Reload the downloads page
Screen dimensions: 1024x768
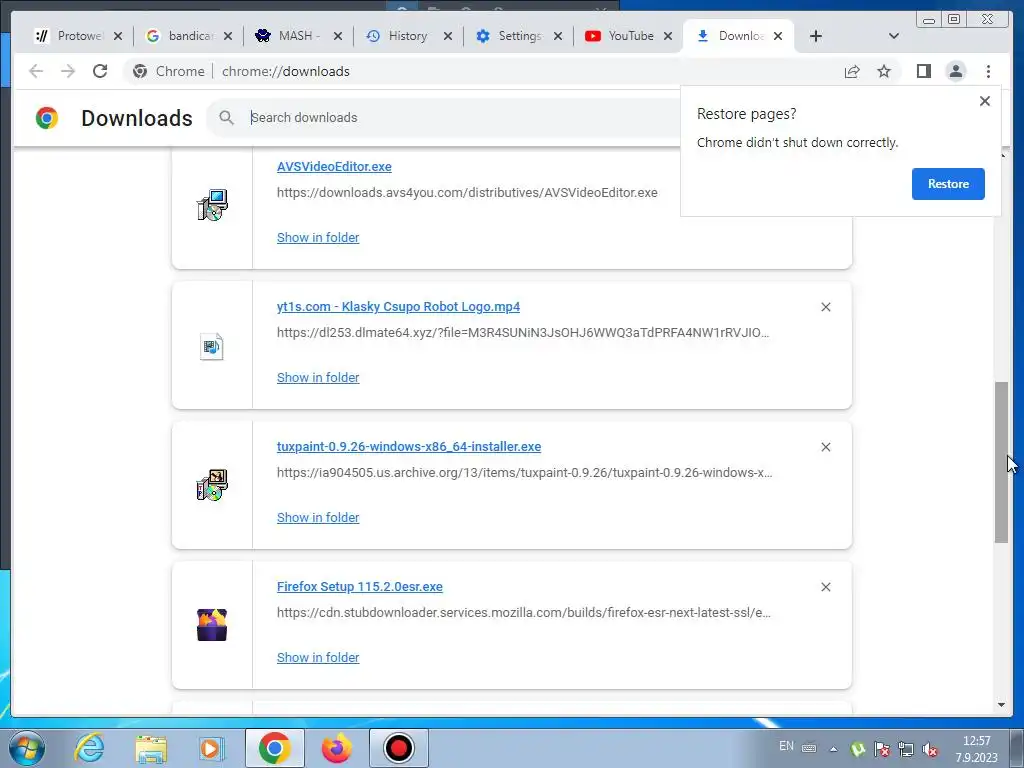click(100, 71)
